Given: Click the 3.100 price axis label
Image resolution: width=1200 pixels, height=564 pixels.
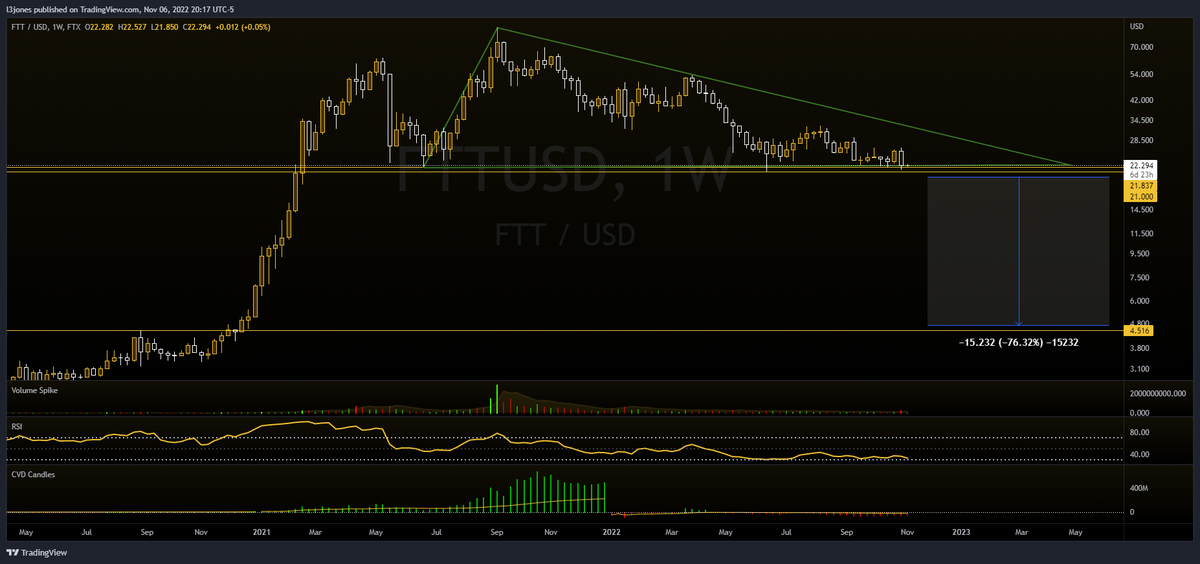Looking at the screenshot, I should pyautogui.click(x=1139, y=370).
